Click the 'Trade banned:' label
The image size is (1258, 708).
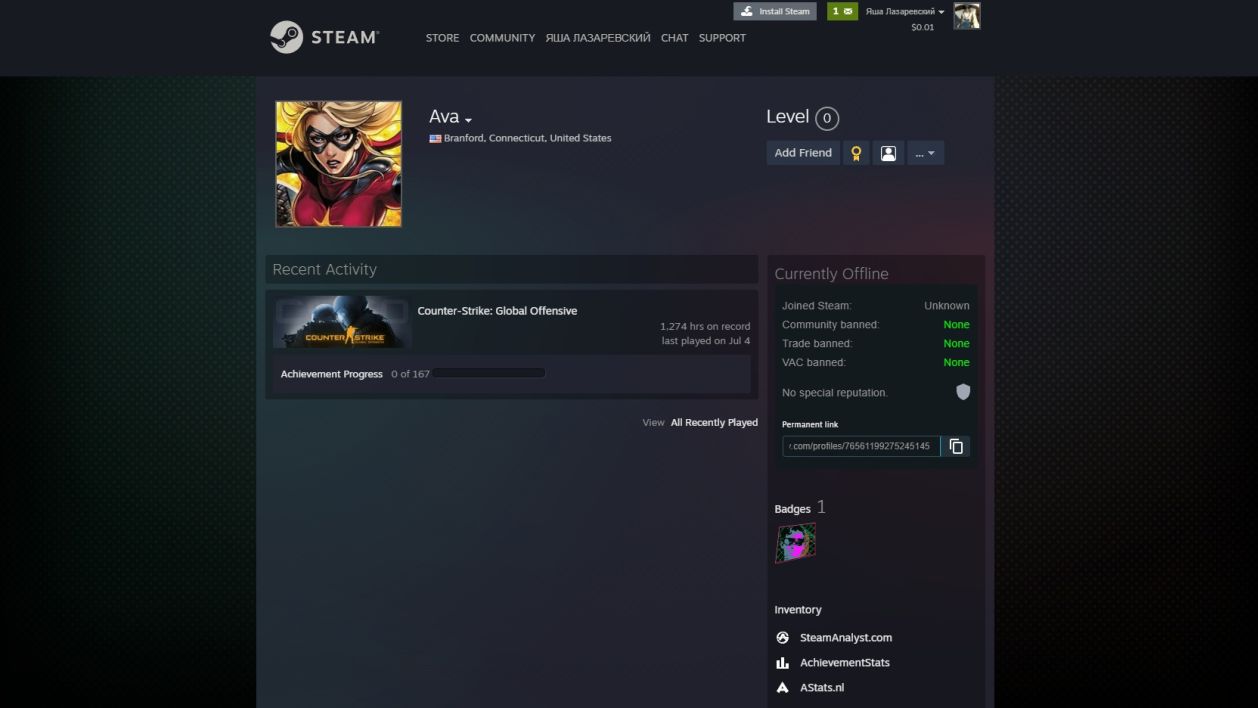coord(817,344)
